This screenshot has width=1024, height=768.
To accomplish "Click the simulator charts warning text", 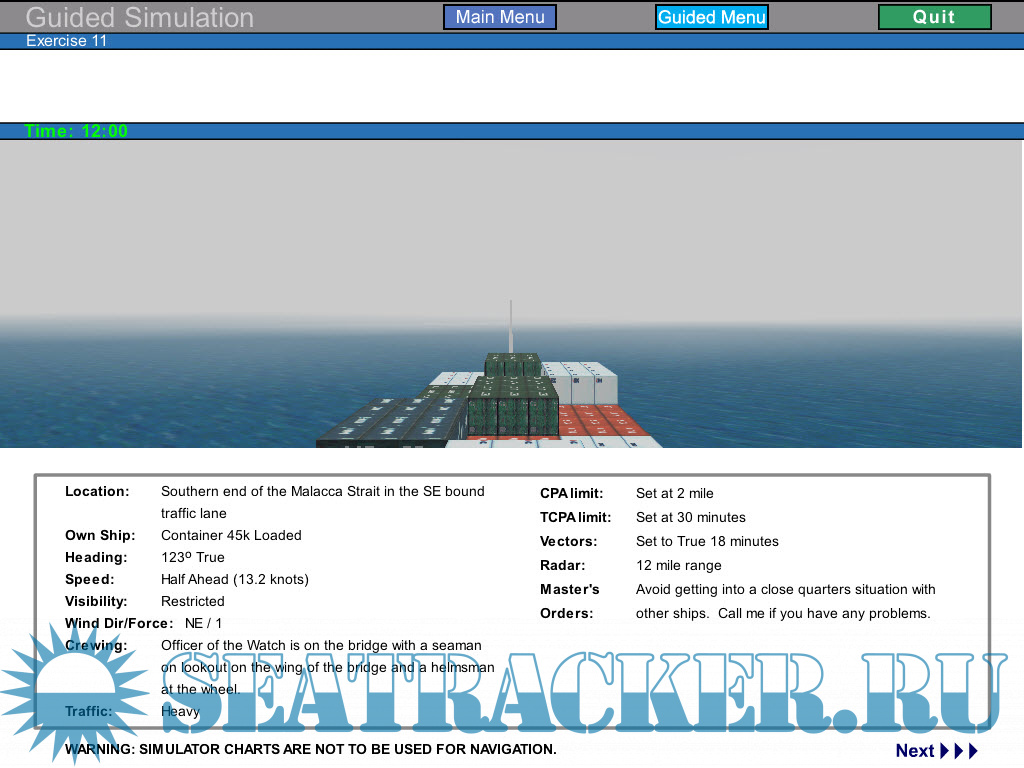I will click(x=310, y=749).
